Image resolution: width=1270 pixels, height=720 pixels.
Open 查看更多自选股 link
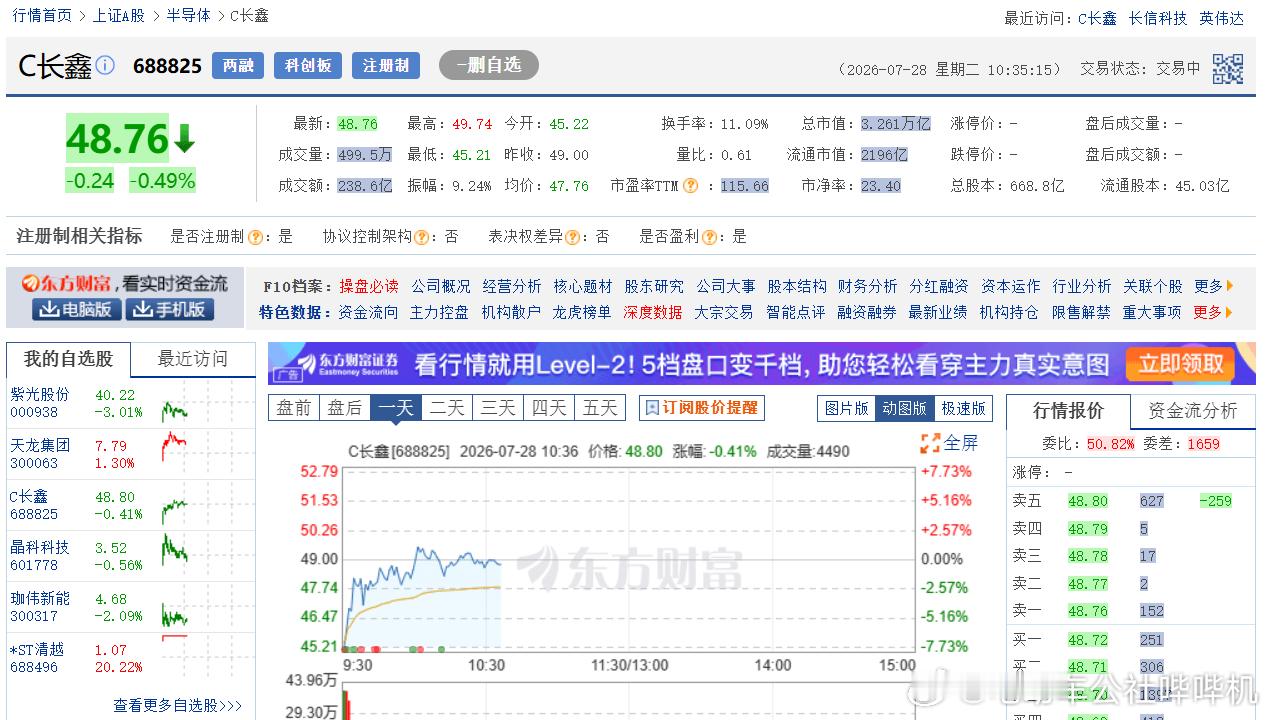tap(177, 705)
